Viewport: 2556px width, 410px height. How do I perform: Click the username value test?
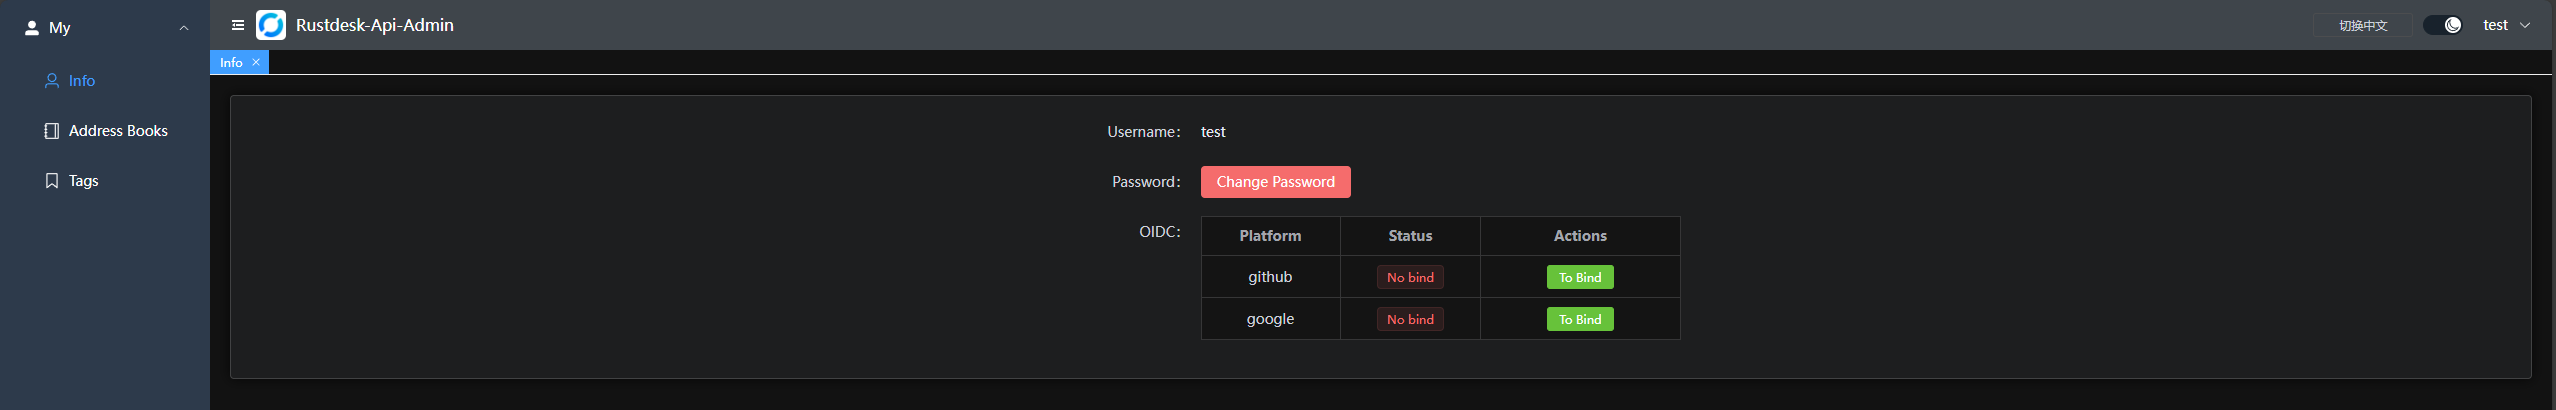pos(1213,132)
